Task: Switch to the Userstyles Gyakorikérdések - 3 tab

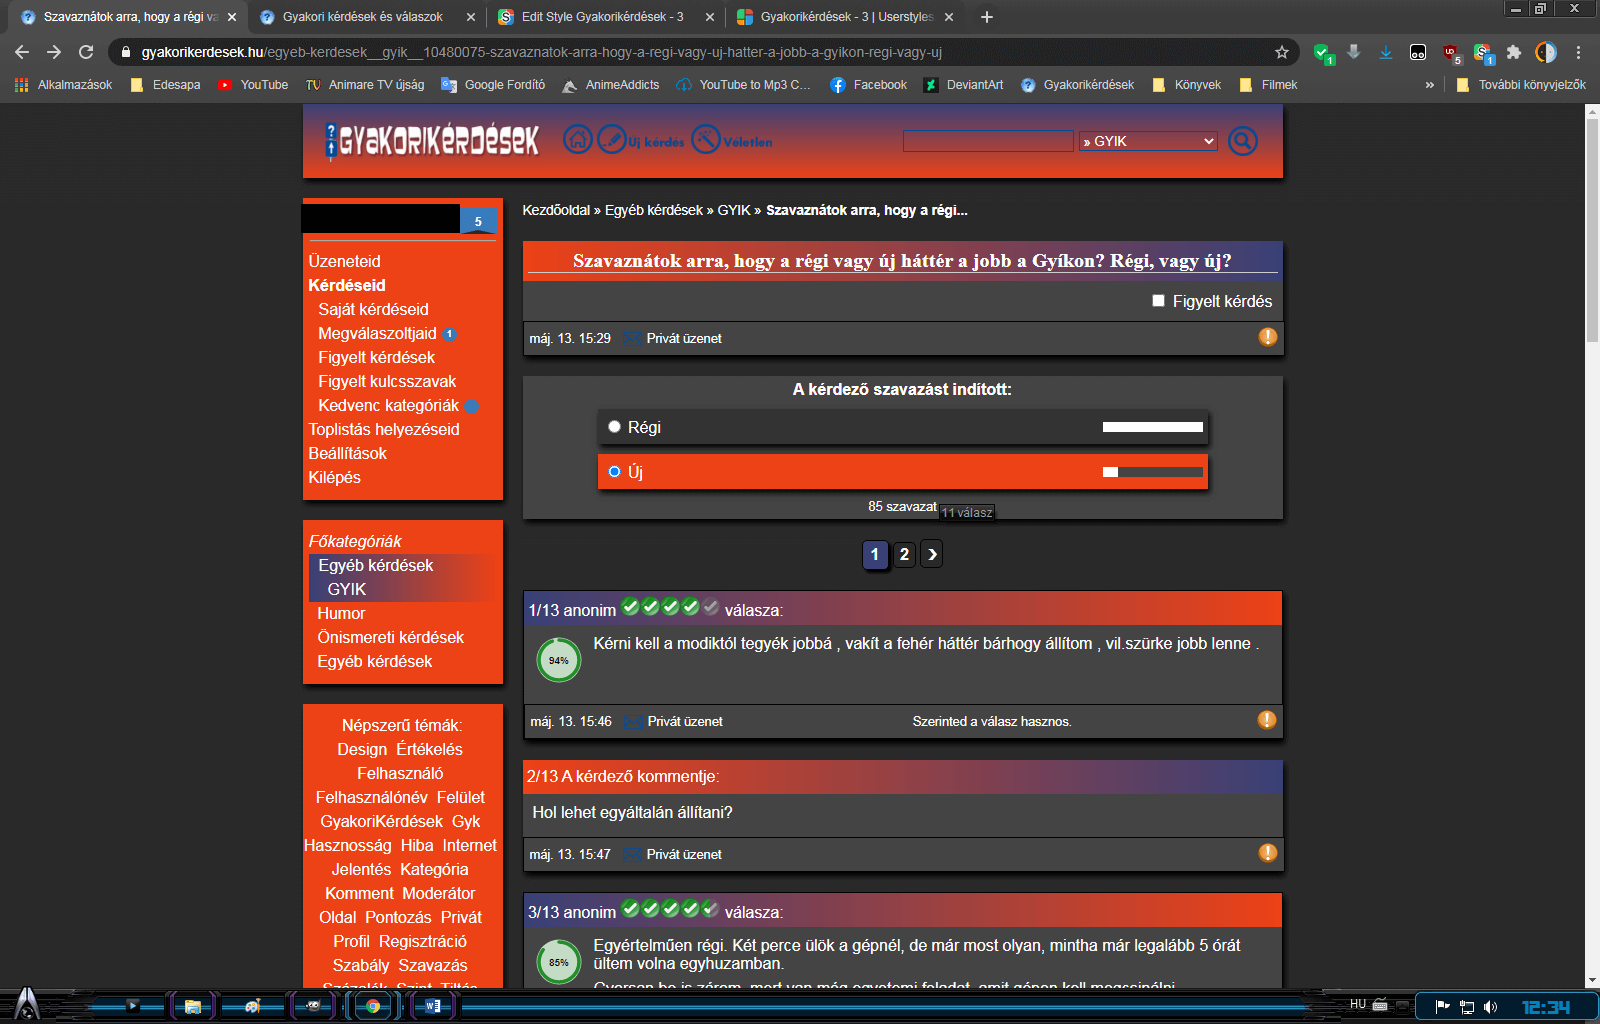Action: click(x=843, y=17)
